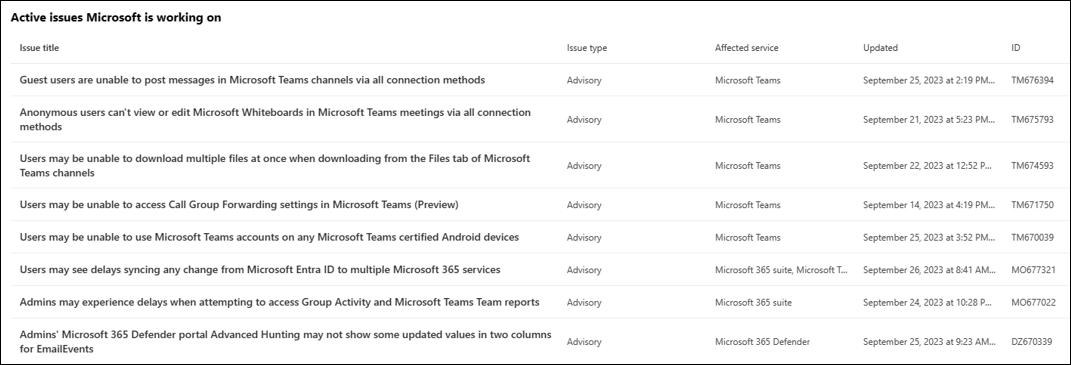This screenshot has width=1071, height=365.
Task: Open the anonymous users Microsoft Whiteboards issue
Action: click(275, 120)
